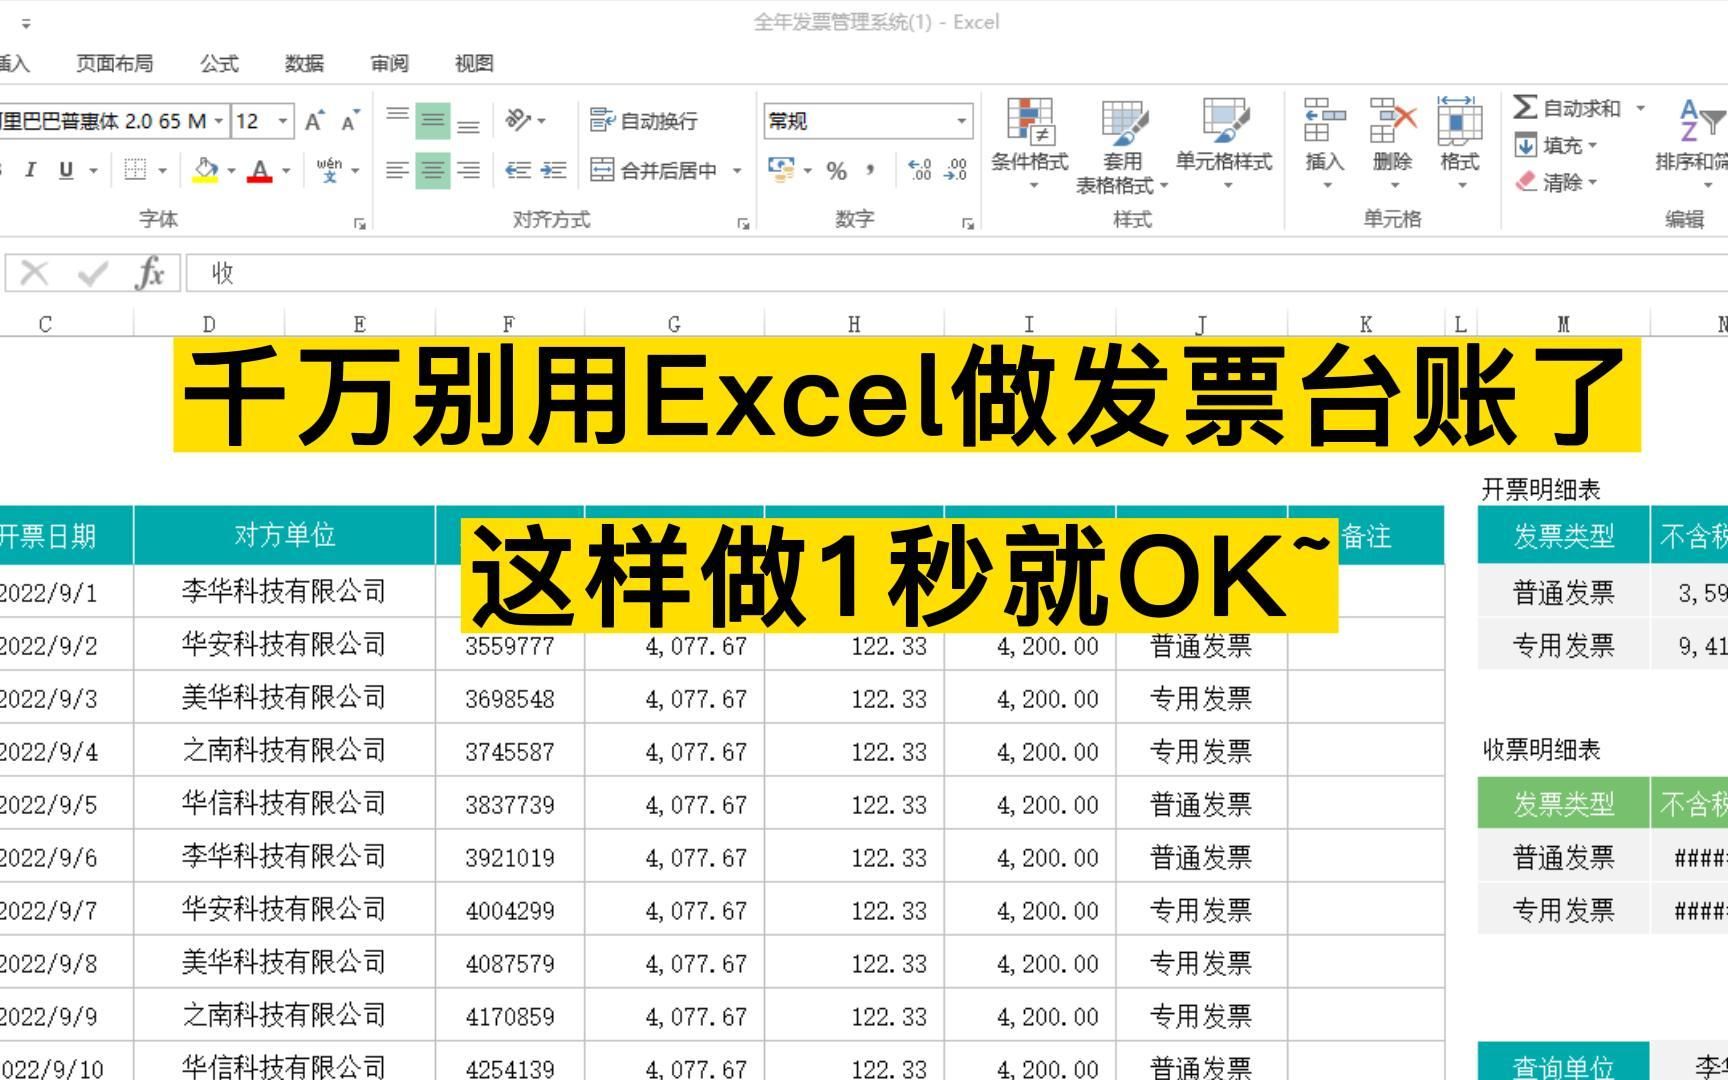Toggle underline formatting

66,170
